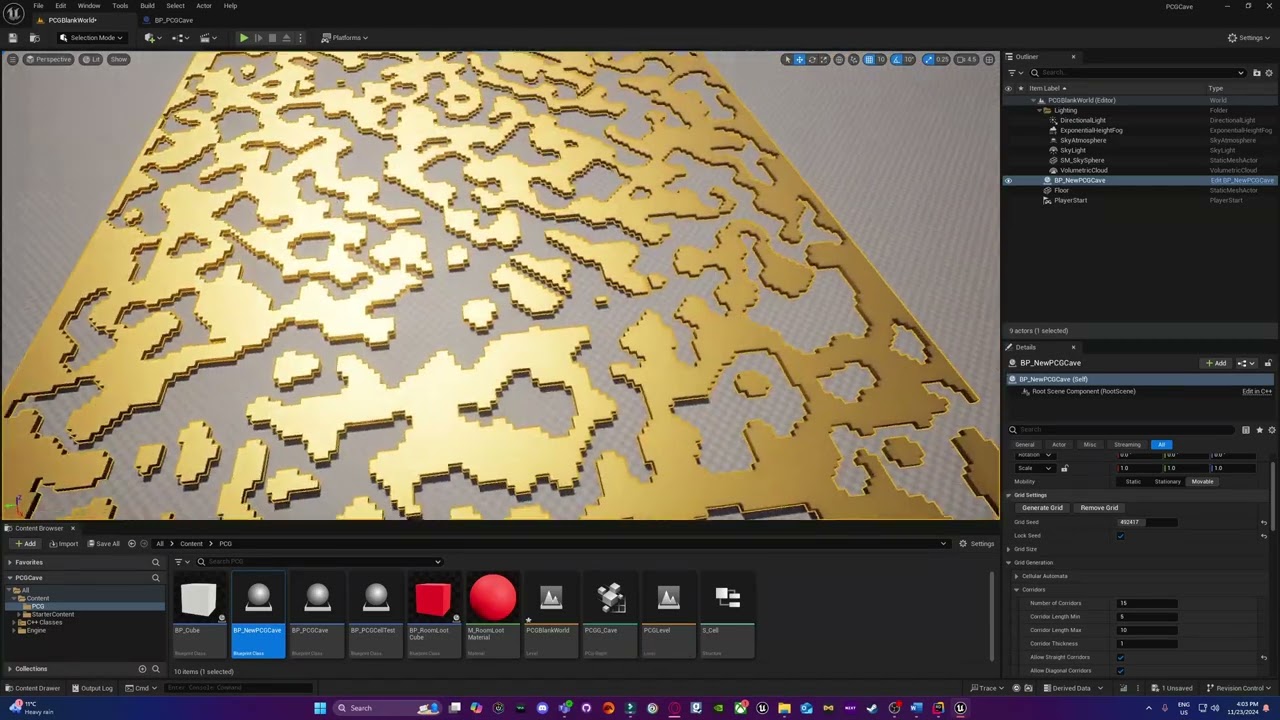Click the Save current level icon in toolbar

[13, 38]
